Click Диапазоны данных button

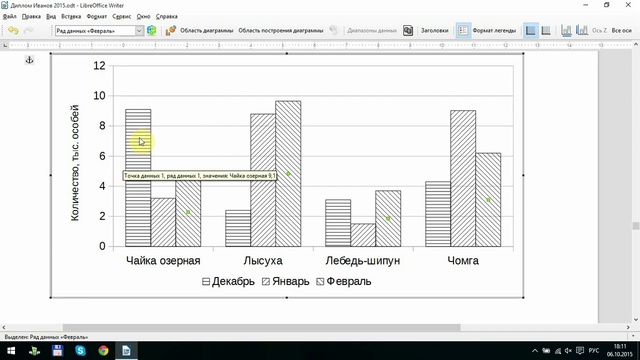pyautogui.click(x=372, y=31)
